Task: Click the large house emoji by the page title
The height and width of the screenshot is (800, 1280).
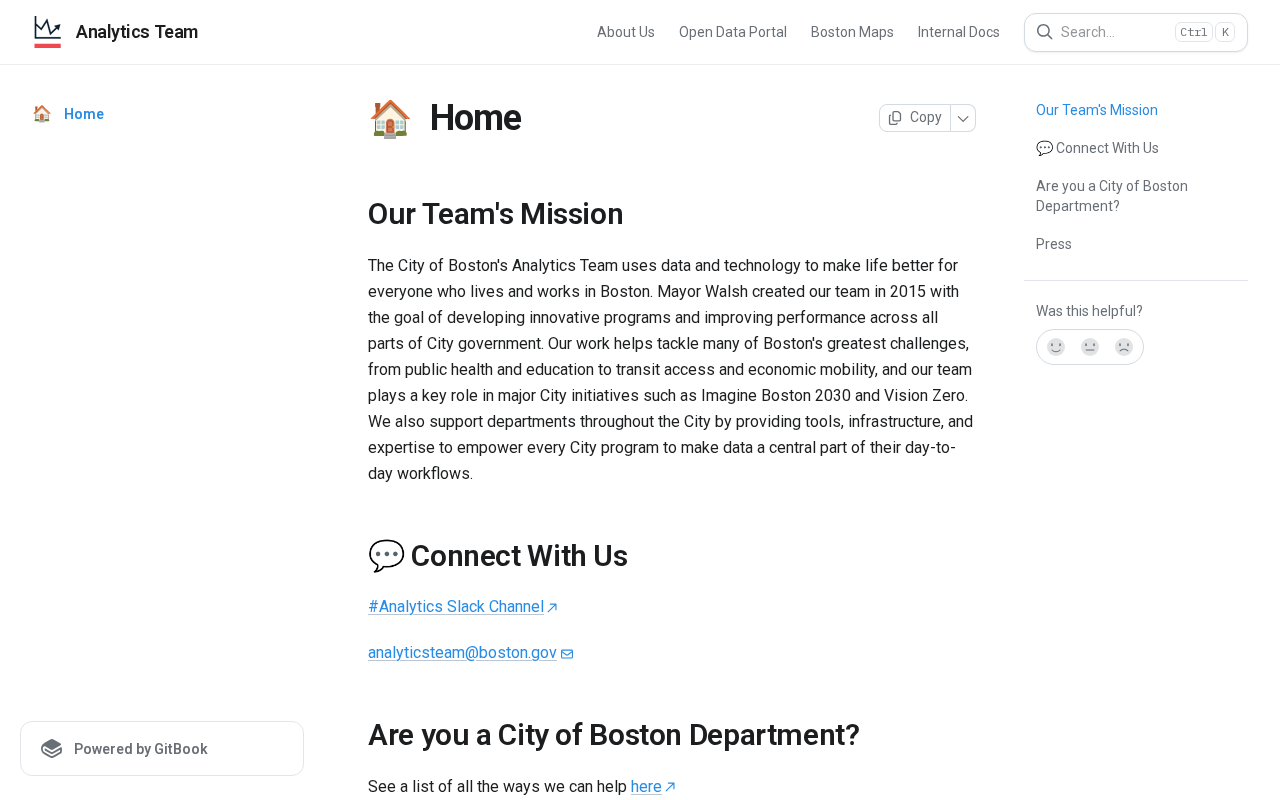Action: pyautogui.click(x=390, y=118)
